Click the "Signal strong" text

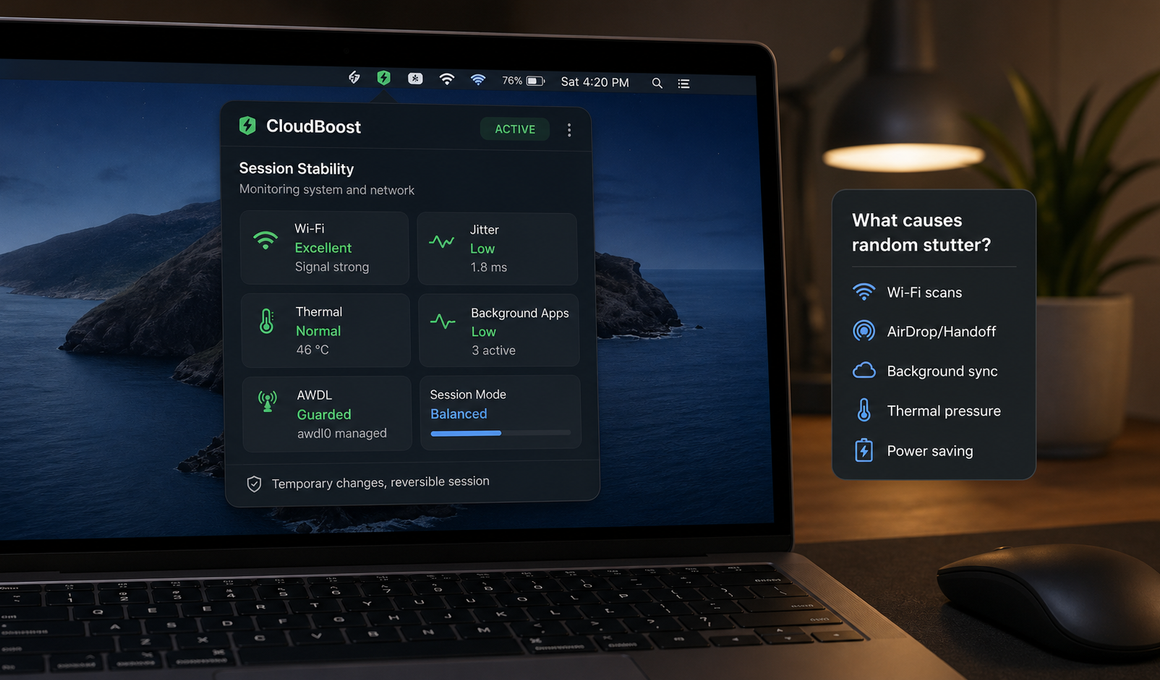pyautogui.click(x=331, y=266)
